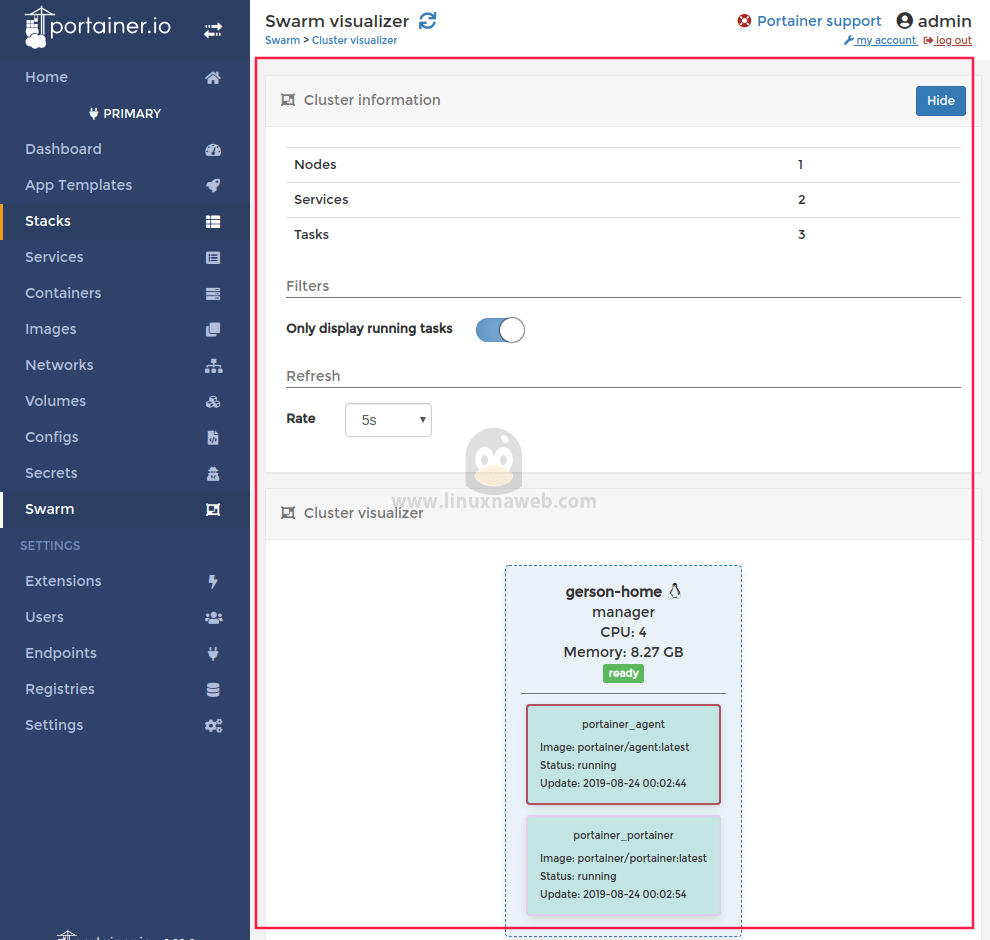Hide the Cluster information panel
The width and height of the screenshot is (990, 940).
(940, 101)
